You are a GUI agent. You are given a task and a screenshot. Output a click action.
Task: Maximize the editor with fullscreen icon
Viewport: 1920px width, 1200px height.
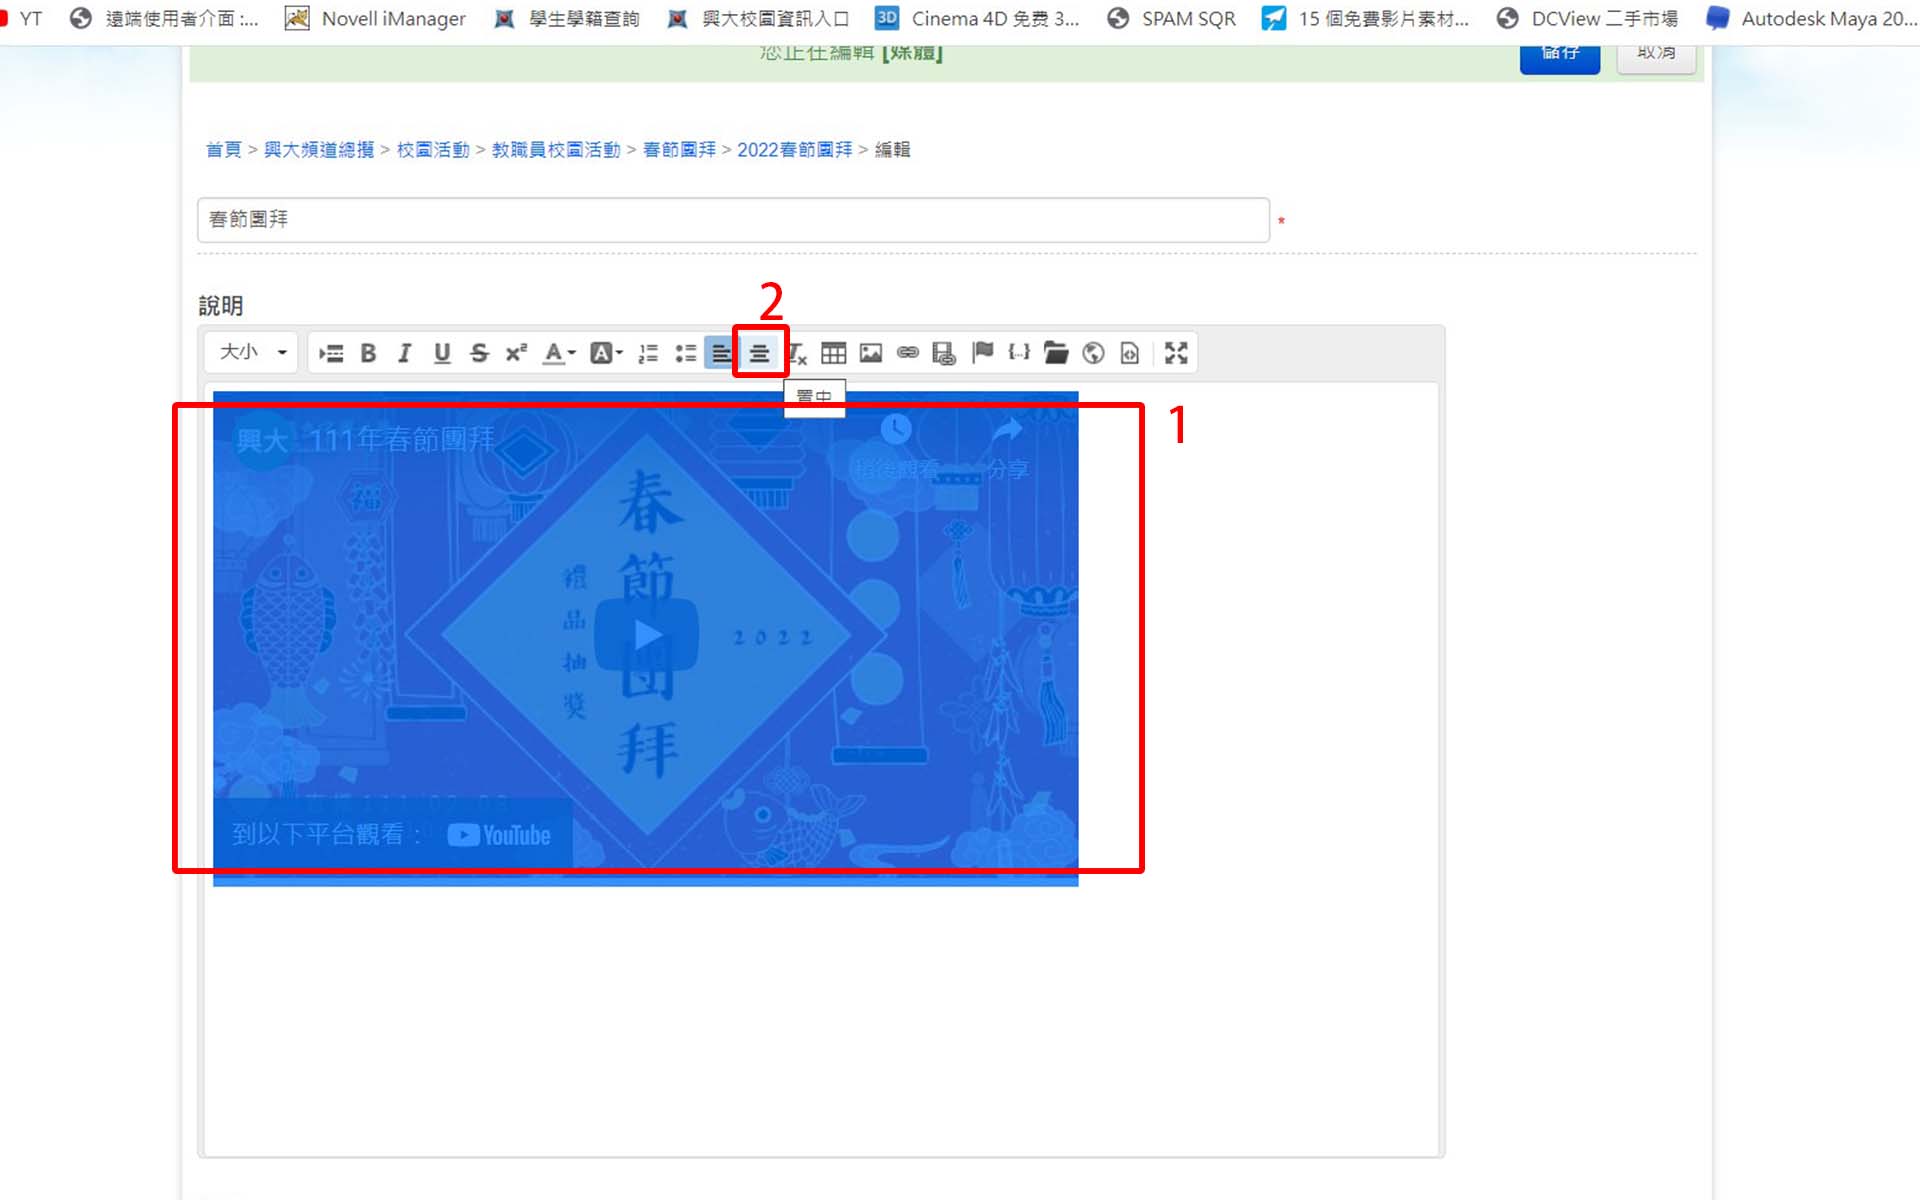[x=1176, y=353]
